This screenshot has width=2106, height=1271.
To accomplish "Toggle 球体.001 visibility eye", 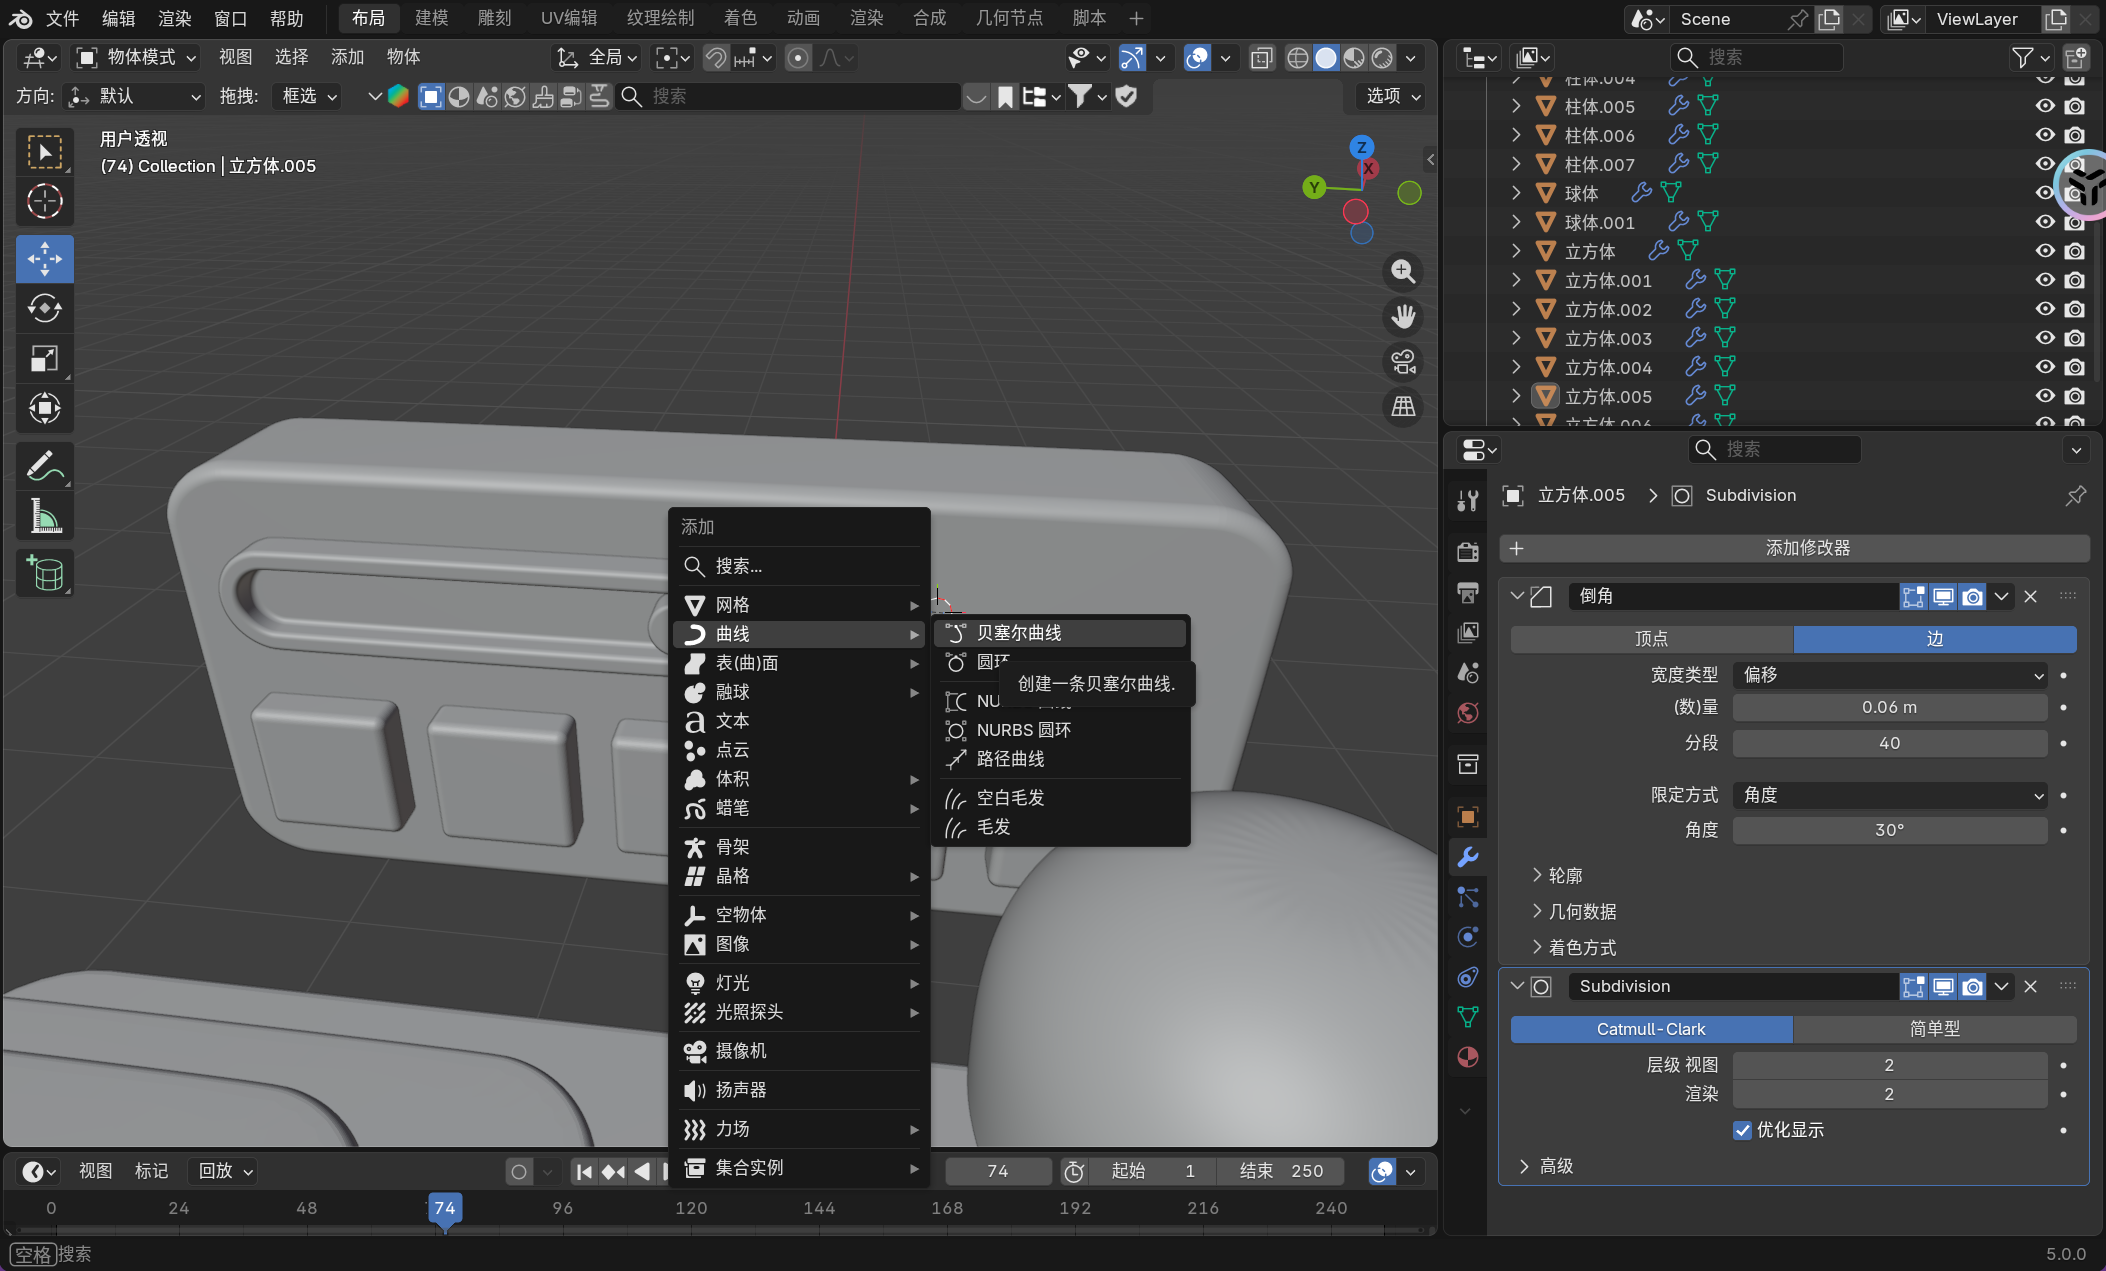I will tap(2045, 222).
